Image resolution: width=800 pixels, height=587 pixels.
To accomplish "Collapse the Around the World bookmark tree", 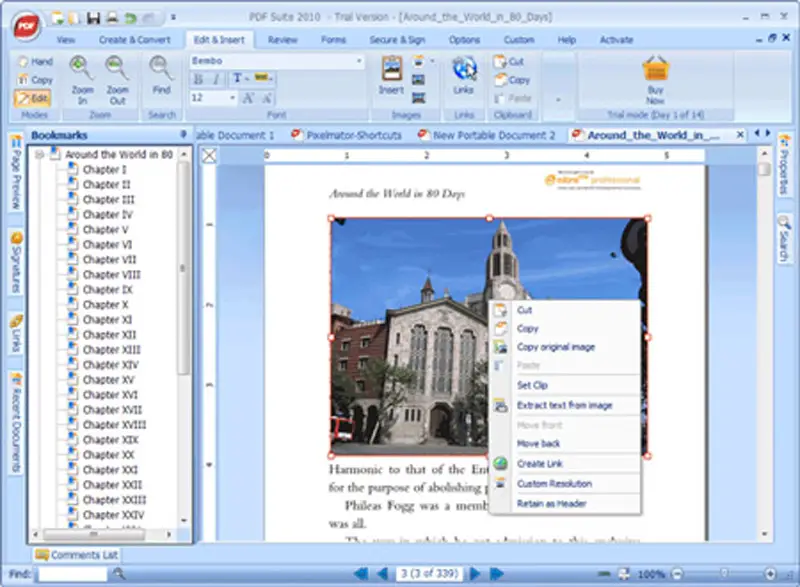I will (x=40, y=155).
